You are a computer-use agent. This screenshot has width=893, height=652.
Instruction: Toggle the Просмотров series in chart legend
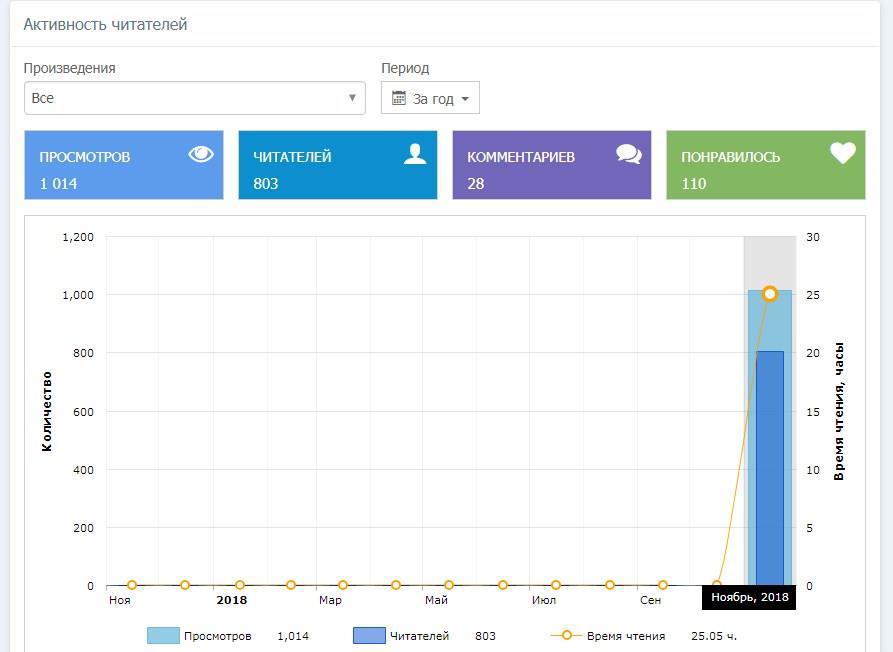point(217,636)
